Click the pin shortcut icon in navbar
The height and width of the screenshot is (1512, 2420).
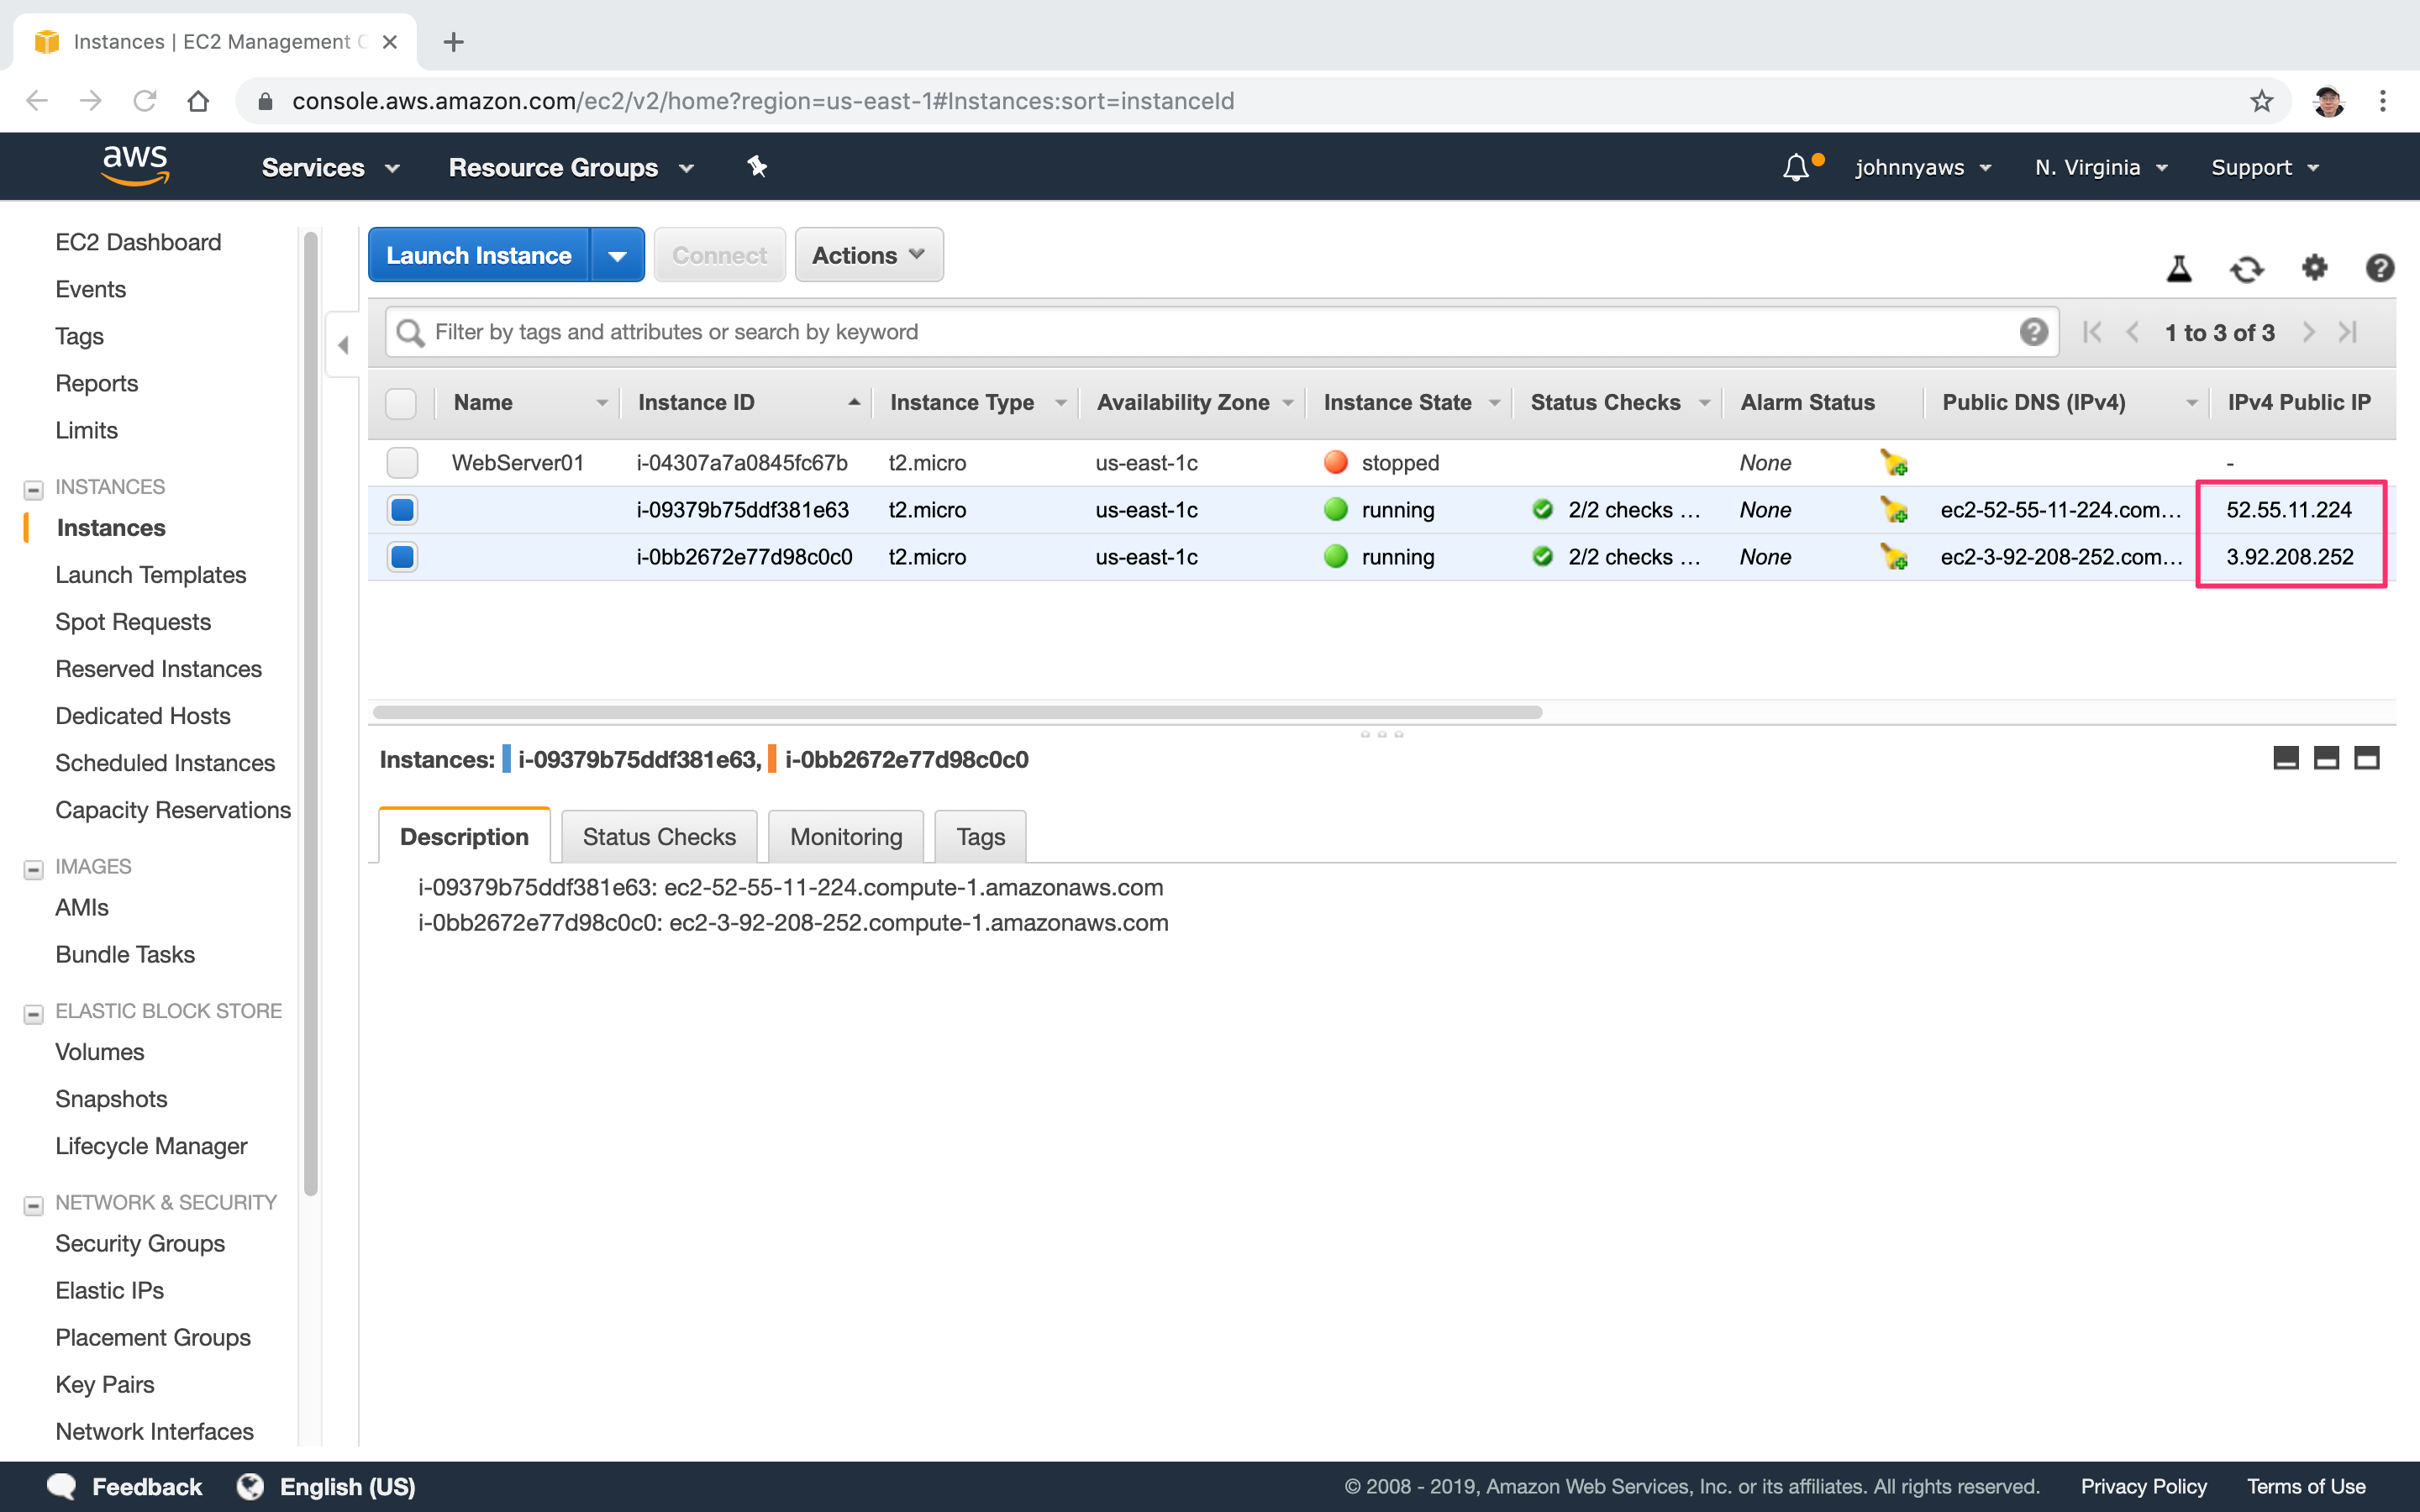(757, 167)
